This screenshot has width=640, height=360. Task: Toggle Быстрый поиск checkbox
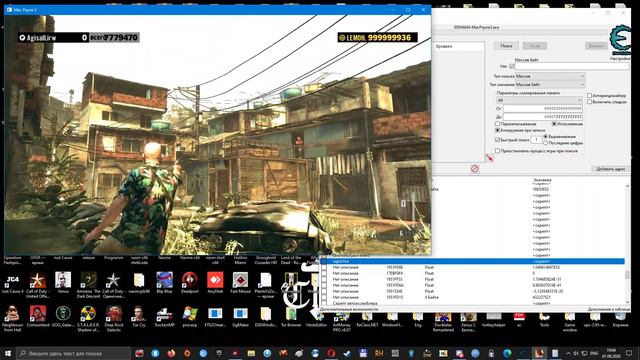(x=498, y=140)
